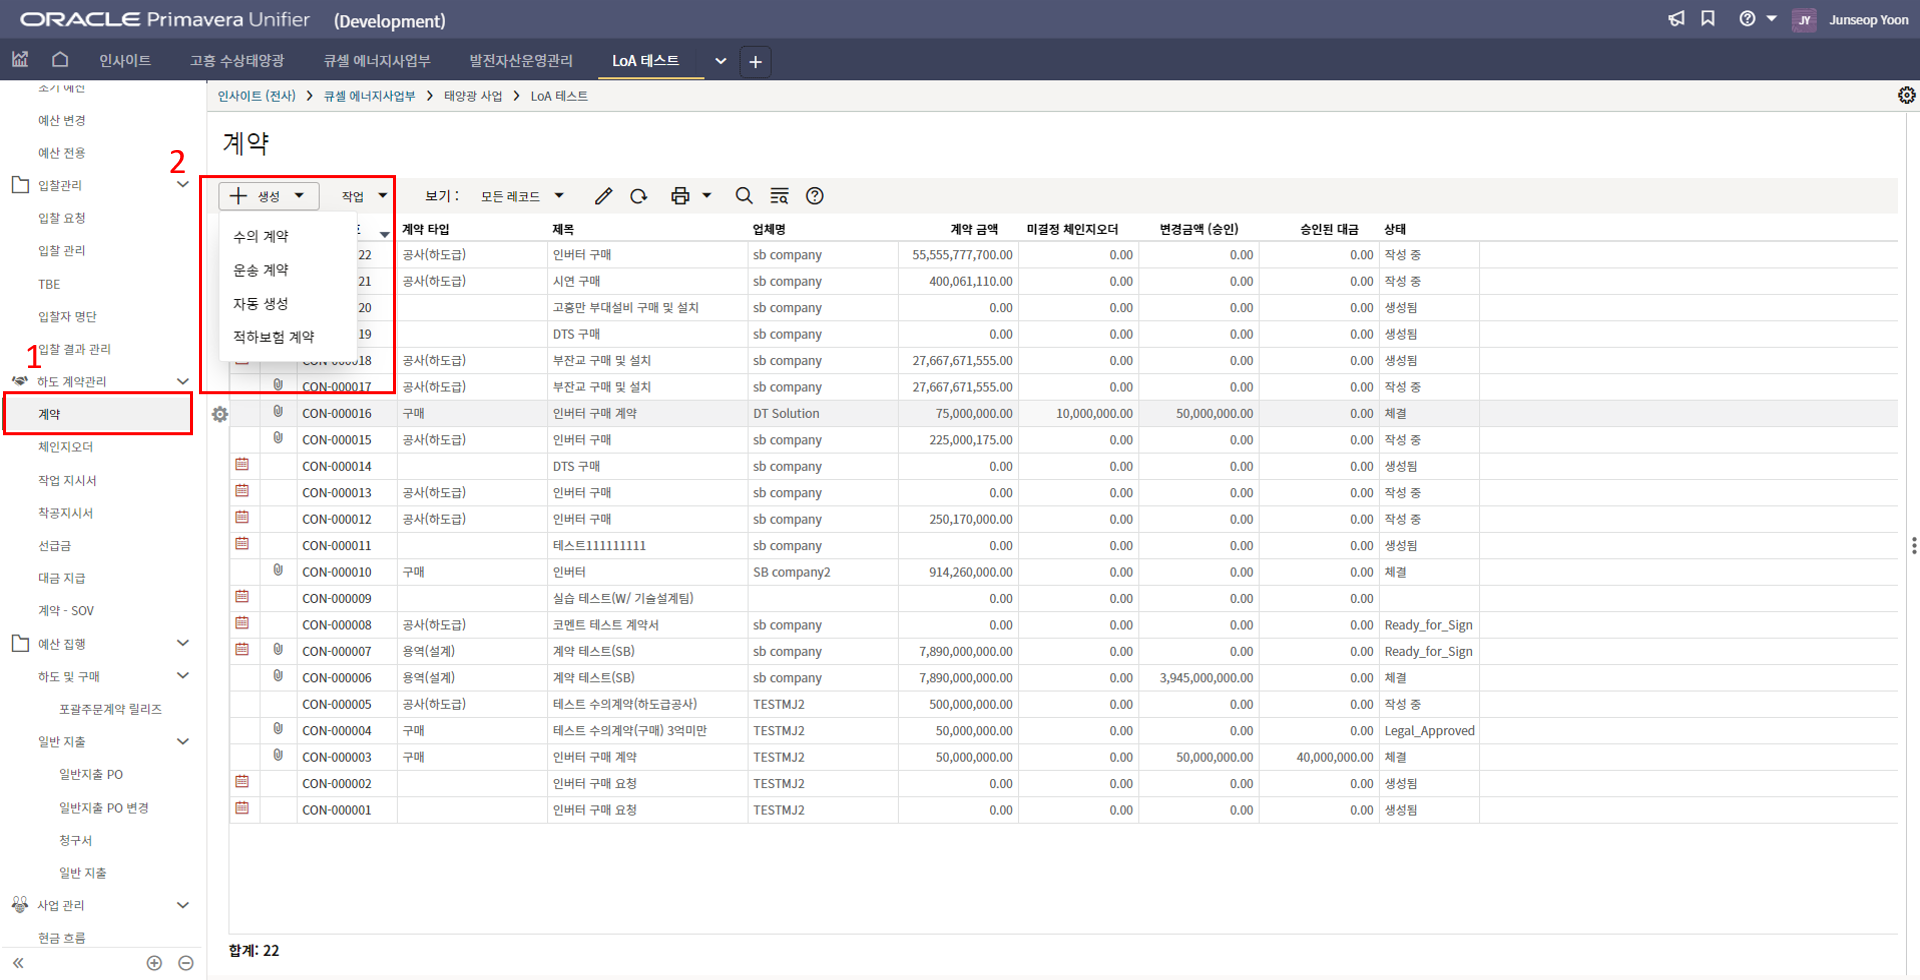The height and width of the screenshot is (980, 1920).
Task: Click the refresh icon in toolbar
Action: pyautogui.click(x=639, y=196)
